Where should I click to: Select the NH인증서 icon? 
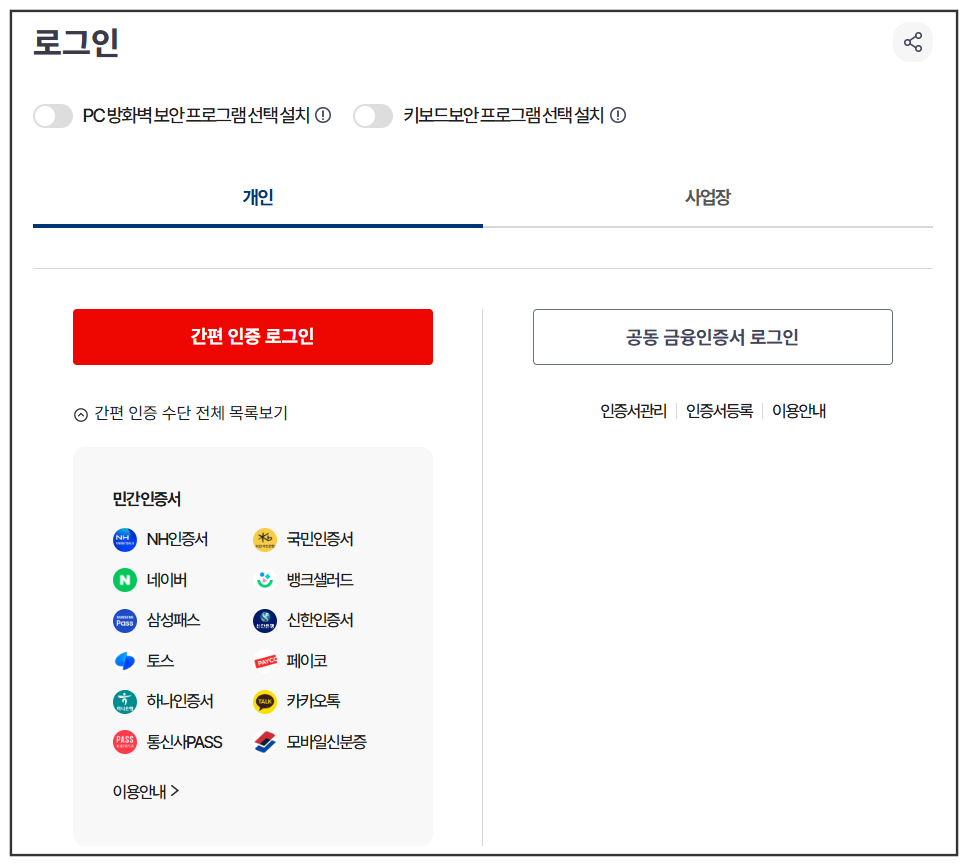click(125, 539)
